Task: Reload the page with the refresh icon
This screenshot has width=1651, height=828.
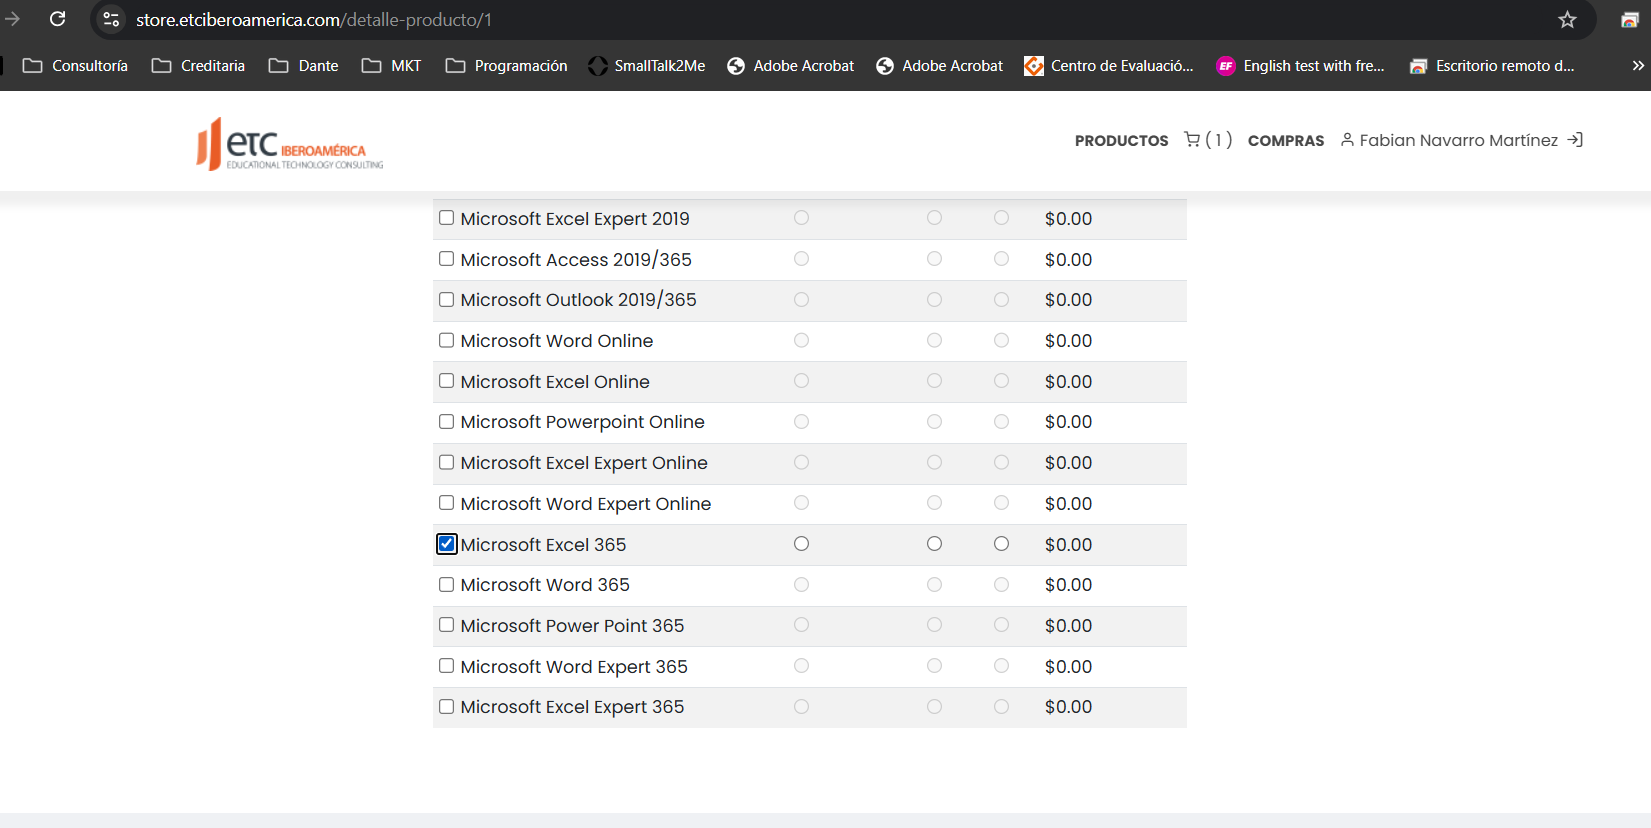Action: [x=58, y=19]
